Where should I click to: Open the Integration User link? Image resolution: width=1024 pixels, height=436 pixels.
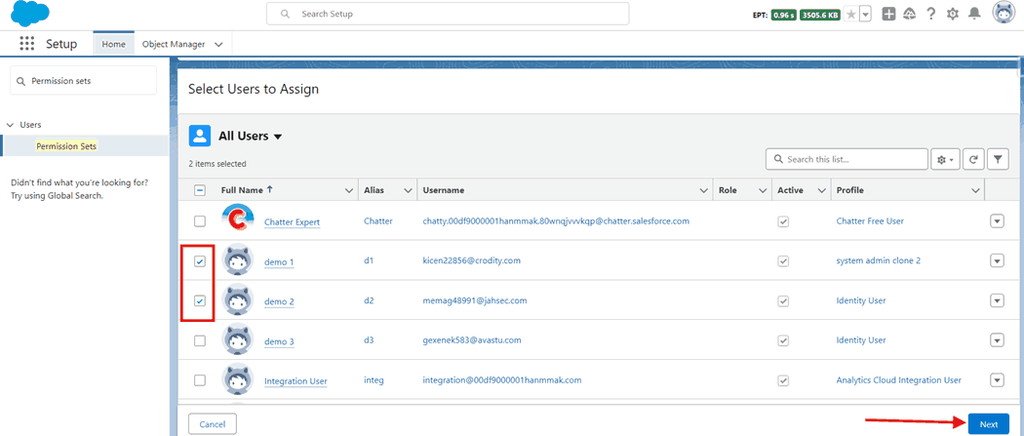pyautogui.click(x=295, y=381)
